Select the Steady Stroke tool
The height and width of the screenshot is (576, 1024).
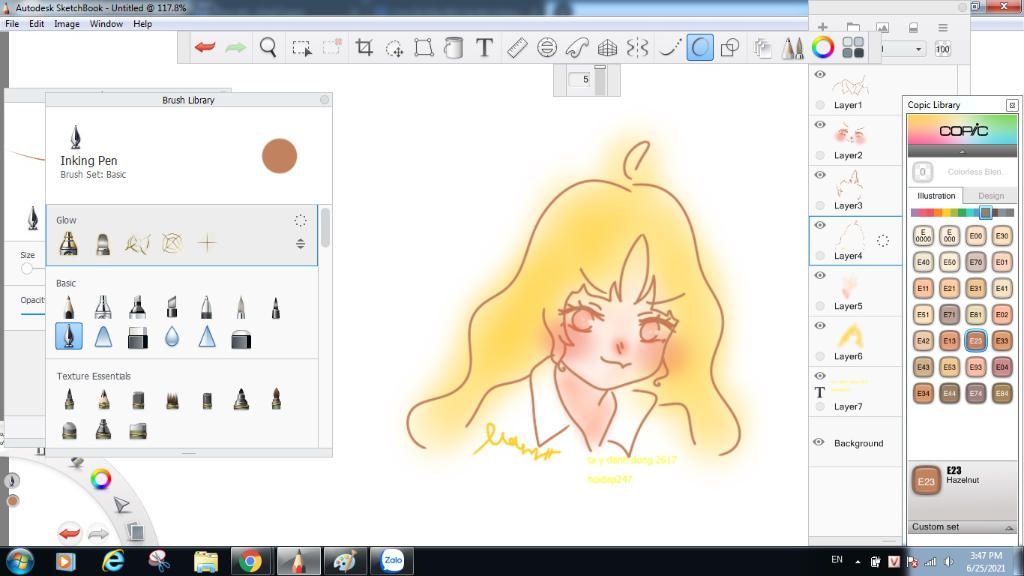(x=669, y=48)
